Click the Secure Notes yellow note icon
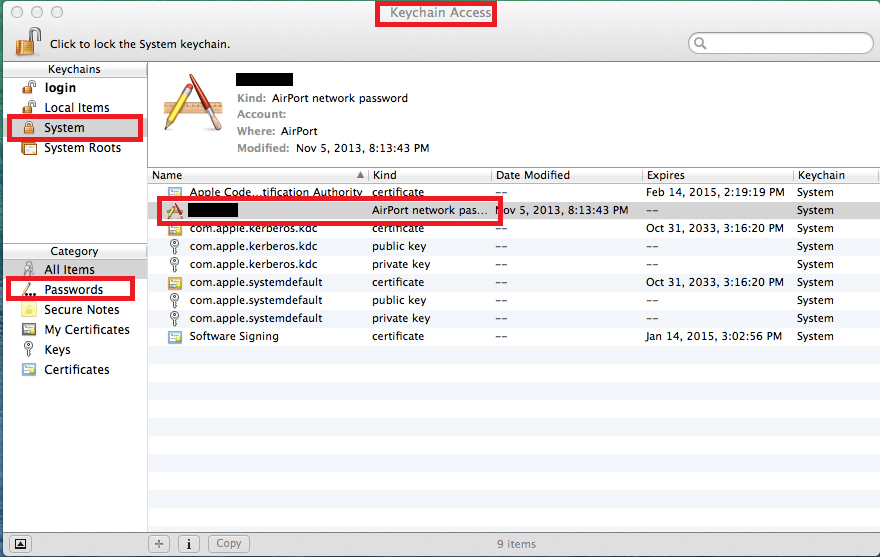 [29, 309]
